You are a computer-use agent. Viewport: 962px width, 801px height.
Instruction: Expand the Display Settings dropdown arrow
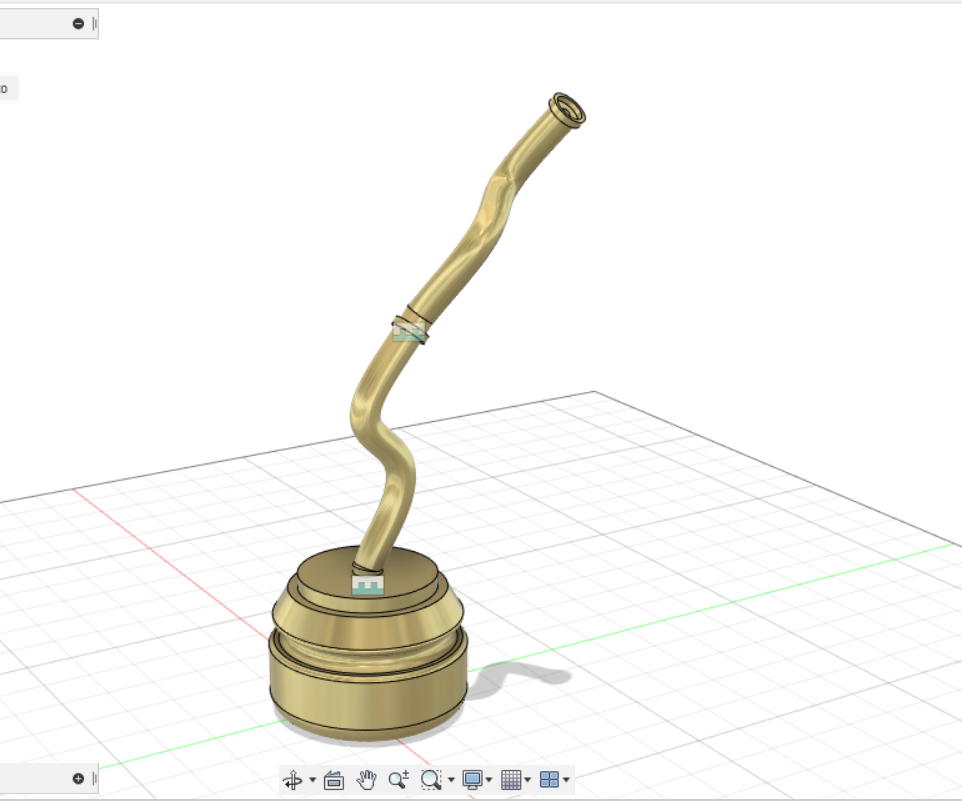point(489,780)
